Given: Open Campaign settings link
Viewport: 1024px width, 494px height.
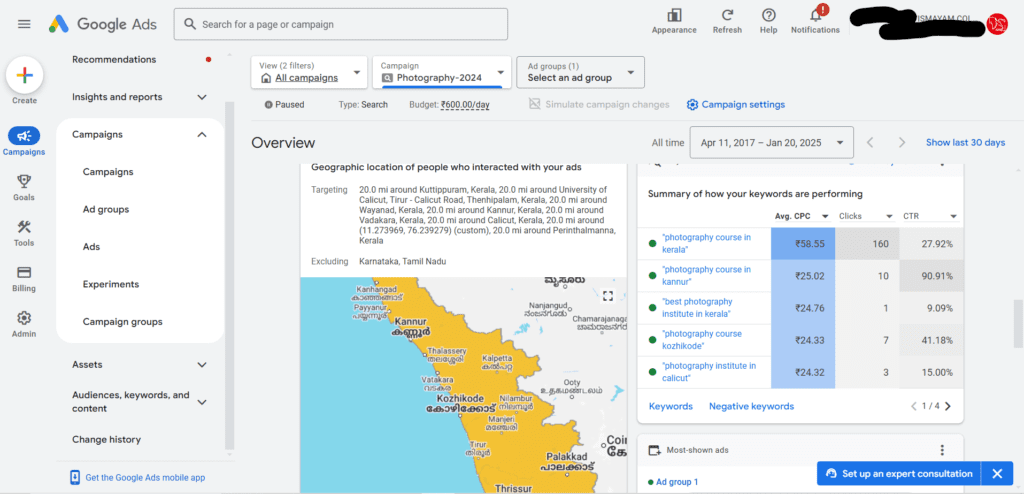Looking at the screenshot, I should tap(736, 105).
